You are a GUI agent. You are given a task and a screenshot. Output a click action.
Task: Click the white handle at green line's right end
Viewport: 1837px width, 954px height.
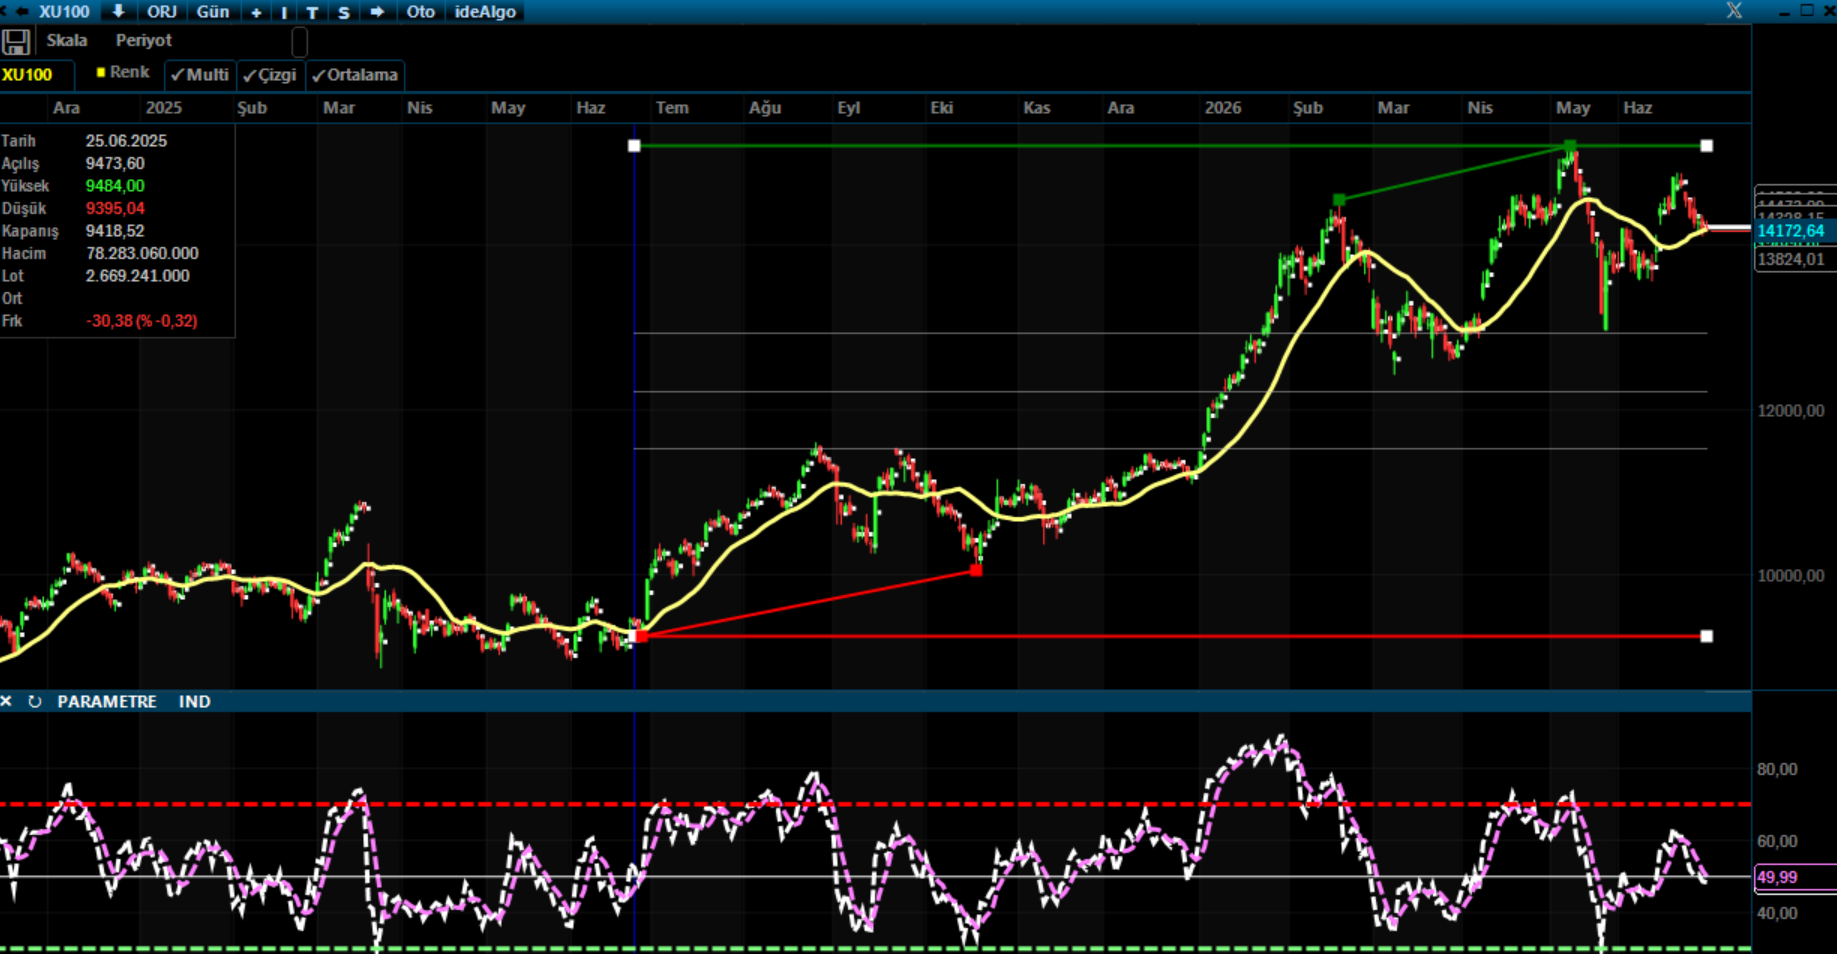[1707, 146]
